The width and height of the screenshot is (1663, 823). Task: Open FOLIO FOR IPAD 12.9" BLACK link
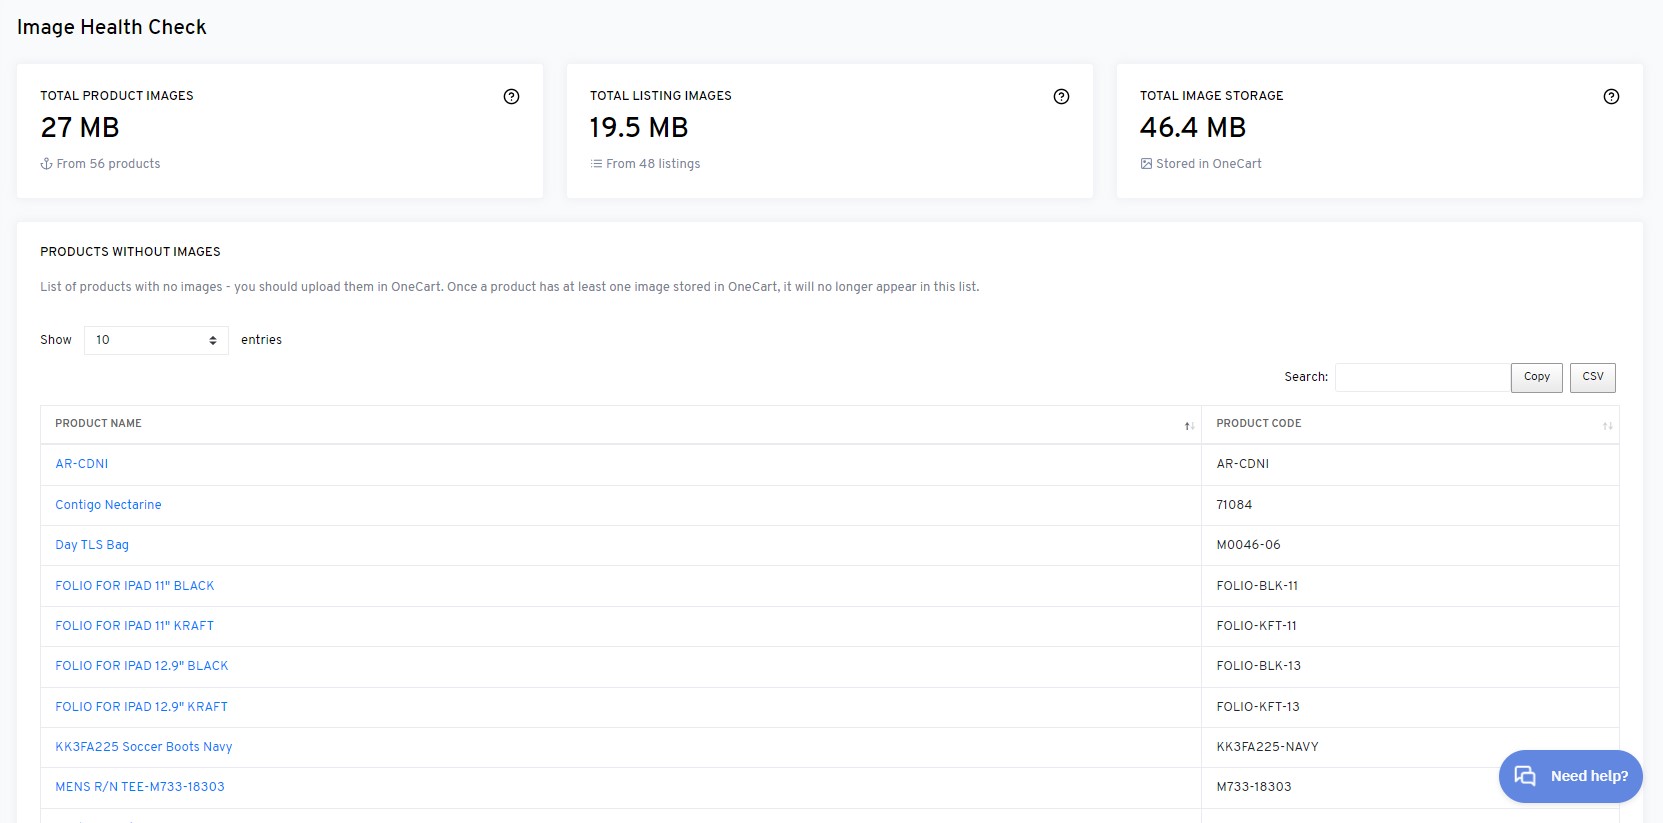142,666
